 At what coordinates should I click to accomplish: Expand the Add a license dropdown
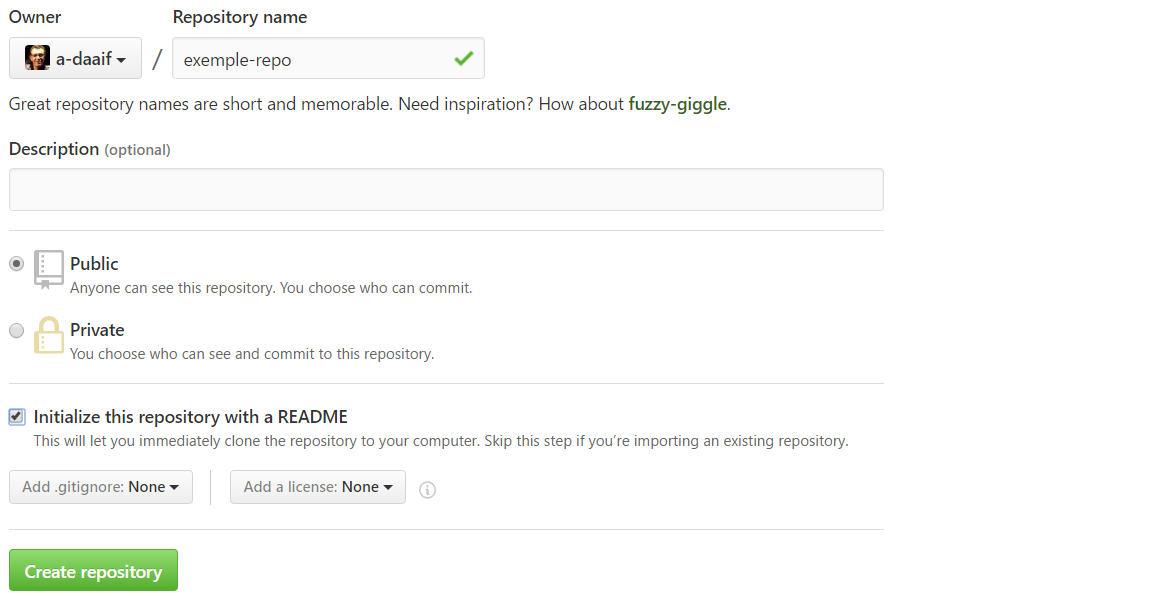(x=318, y=487)
